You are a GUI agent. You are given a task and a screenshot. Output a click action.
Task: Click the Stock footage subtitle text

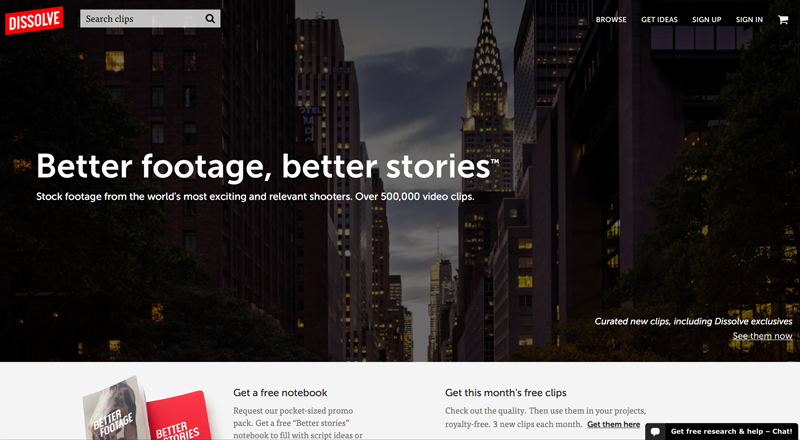pyautogui.click(x=255, y=197)
